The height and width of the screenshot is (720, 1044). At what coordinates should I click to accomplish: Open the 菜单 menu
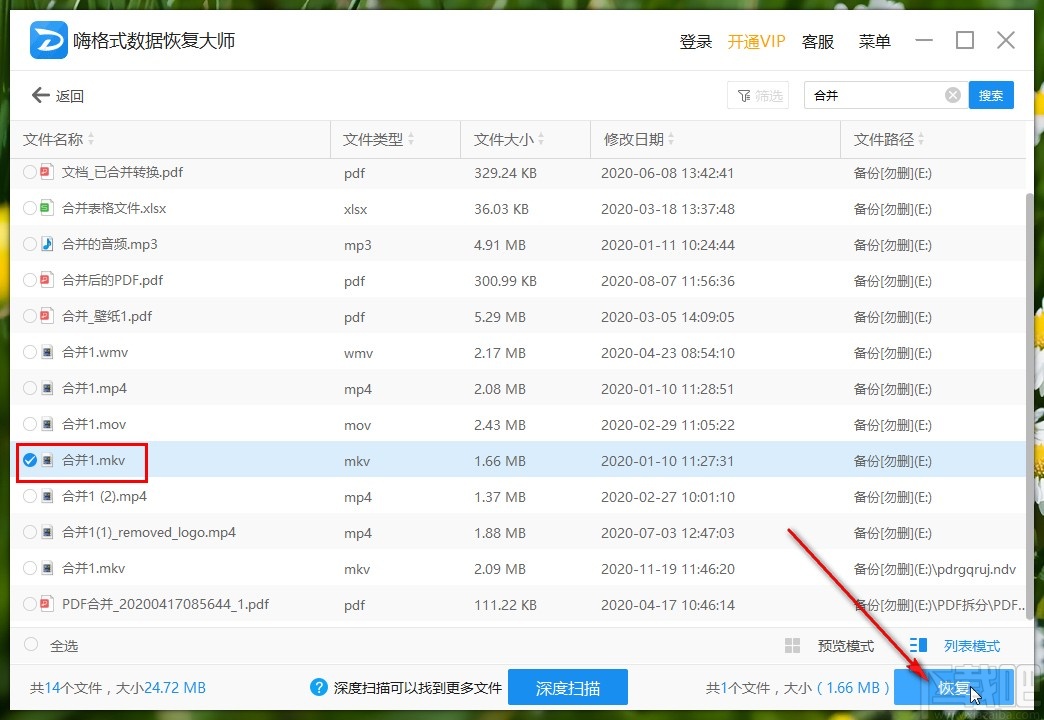coord(874,41)
